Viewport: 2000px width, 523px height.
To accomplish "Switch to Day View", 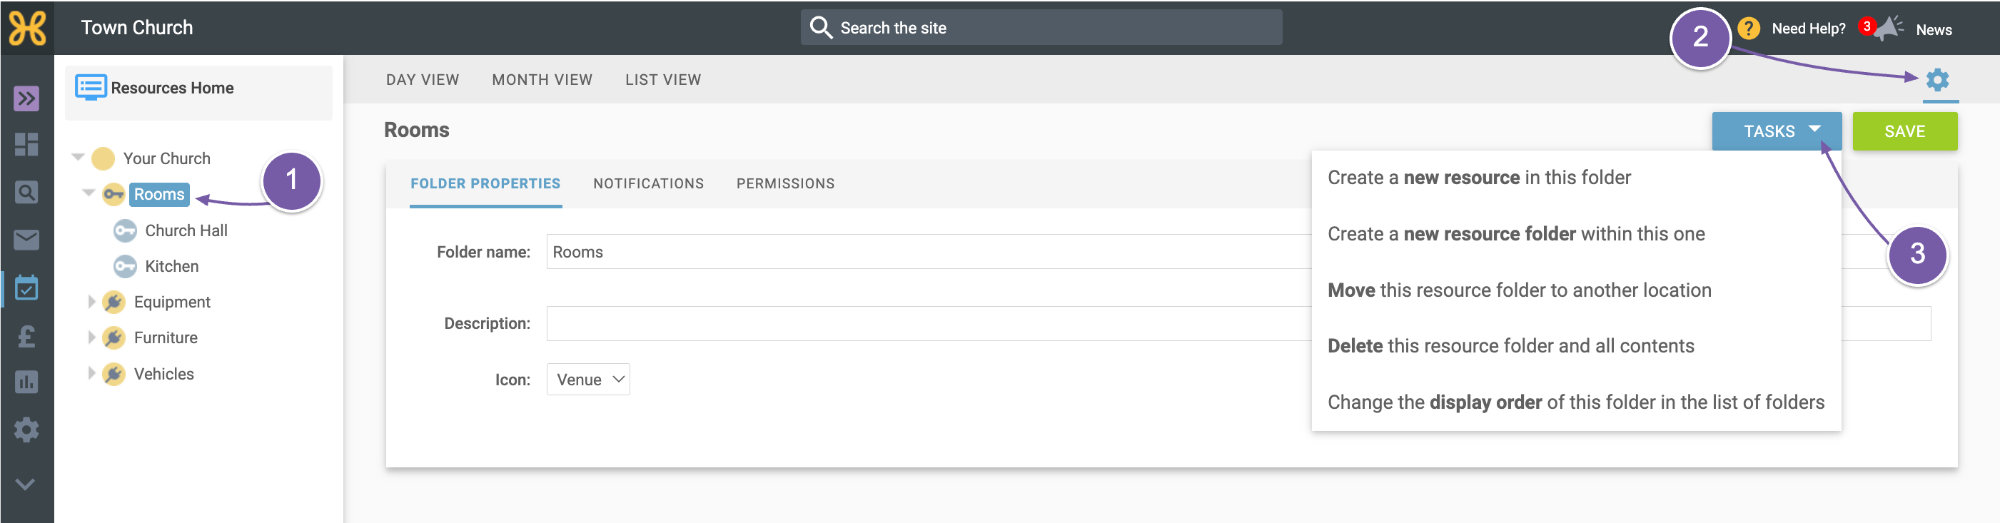I will (x=423, y=80).
